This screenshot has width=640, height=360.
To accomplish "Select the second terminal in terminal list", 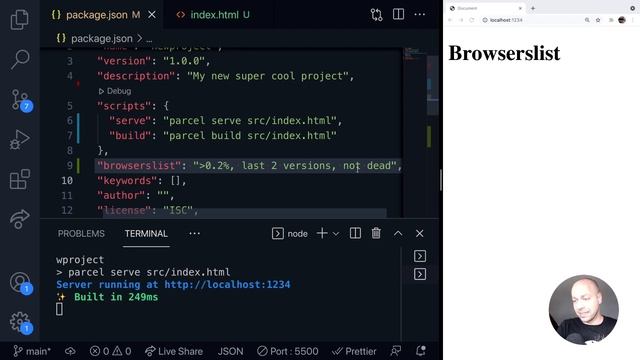I will [420, 274].
